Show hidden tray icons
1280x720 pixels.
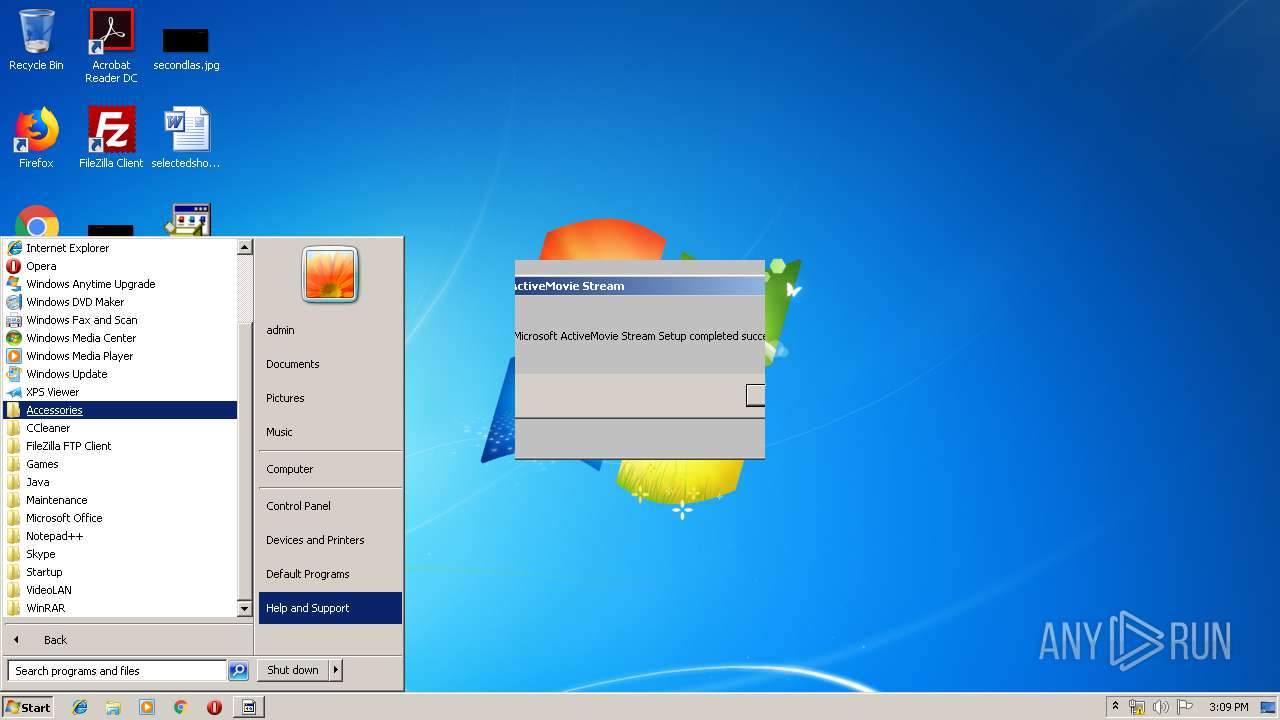point(1115,707)
